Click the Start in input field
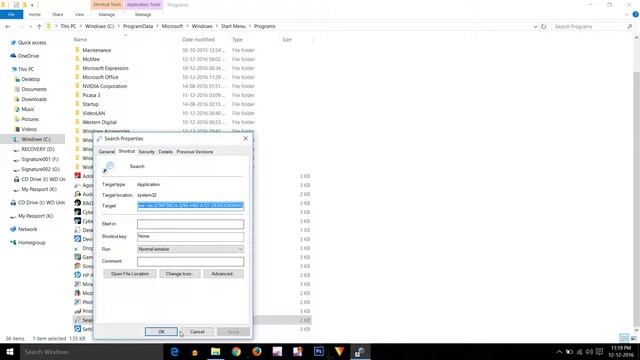Image resolution: width=640 pixels, height=360 pixels. (190, 224)
